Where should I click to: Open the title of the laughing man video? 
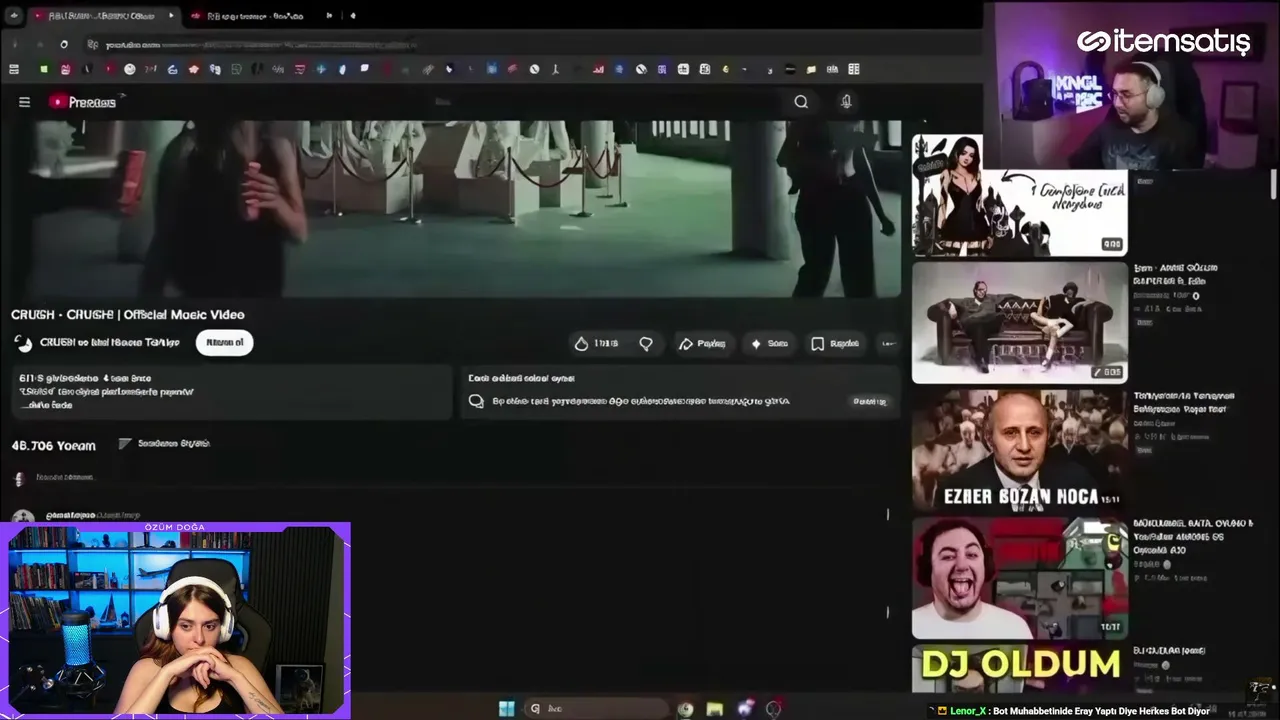(1192, 536)
